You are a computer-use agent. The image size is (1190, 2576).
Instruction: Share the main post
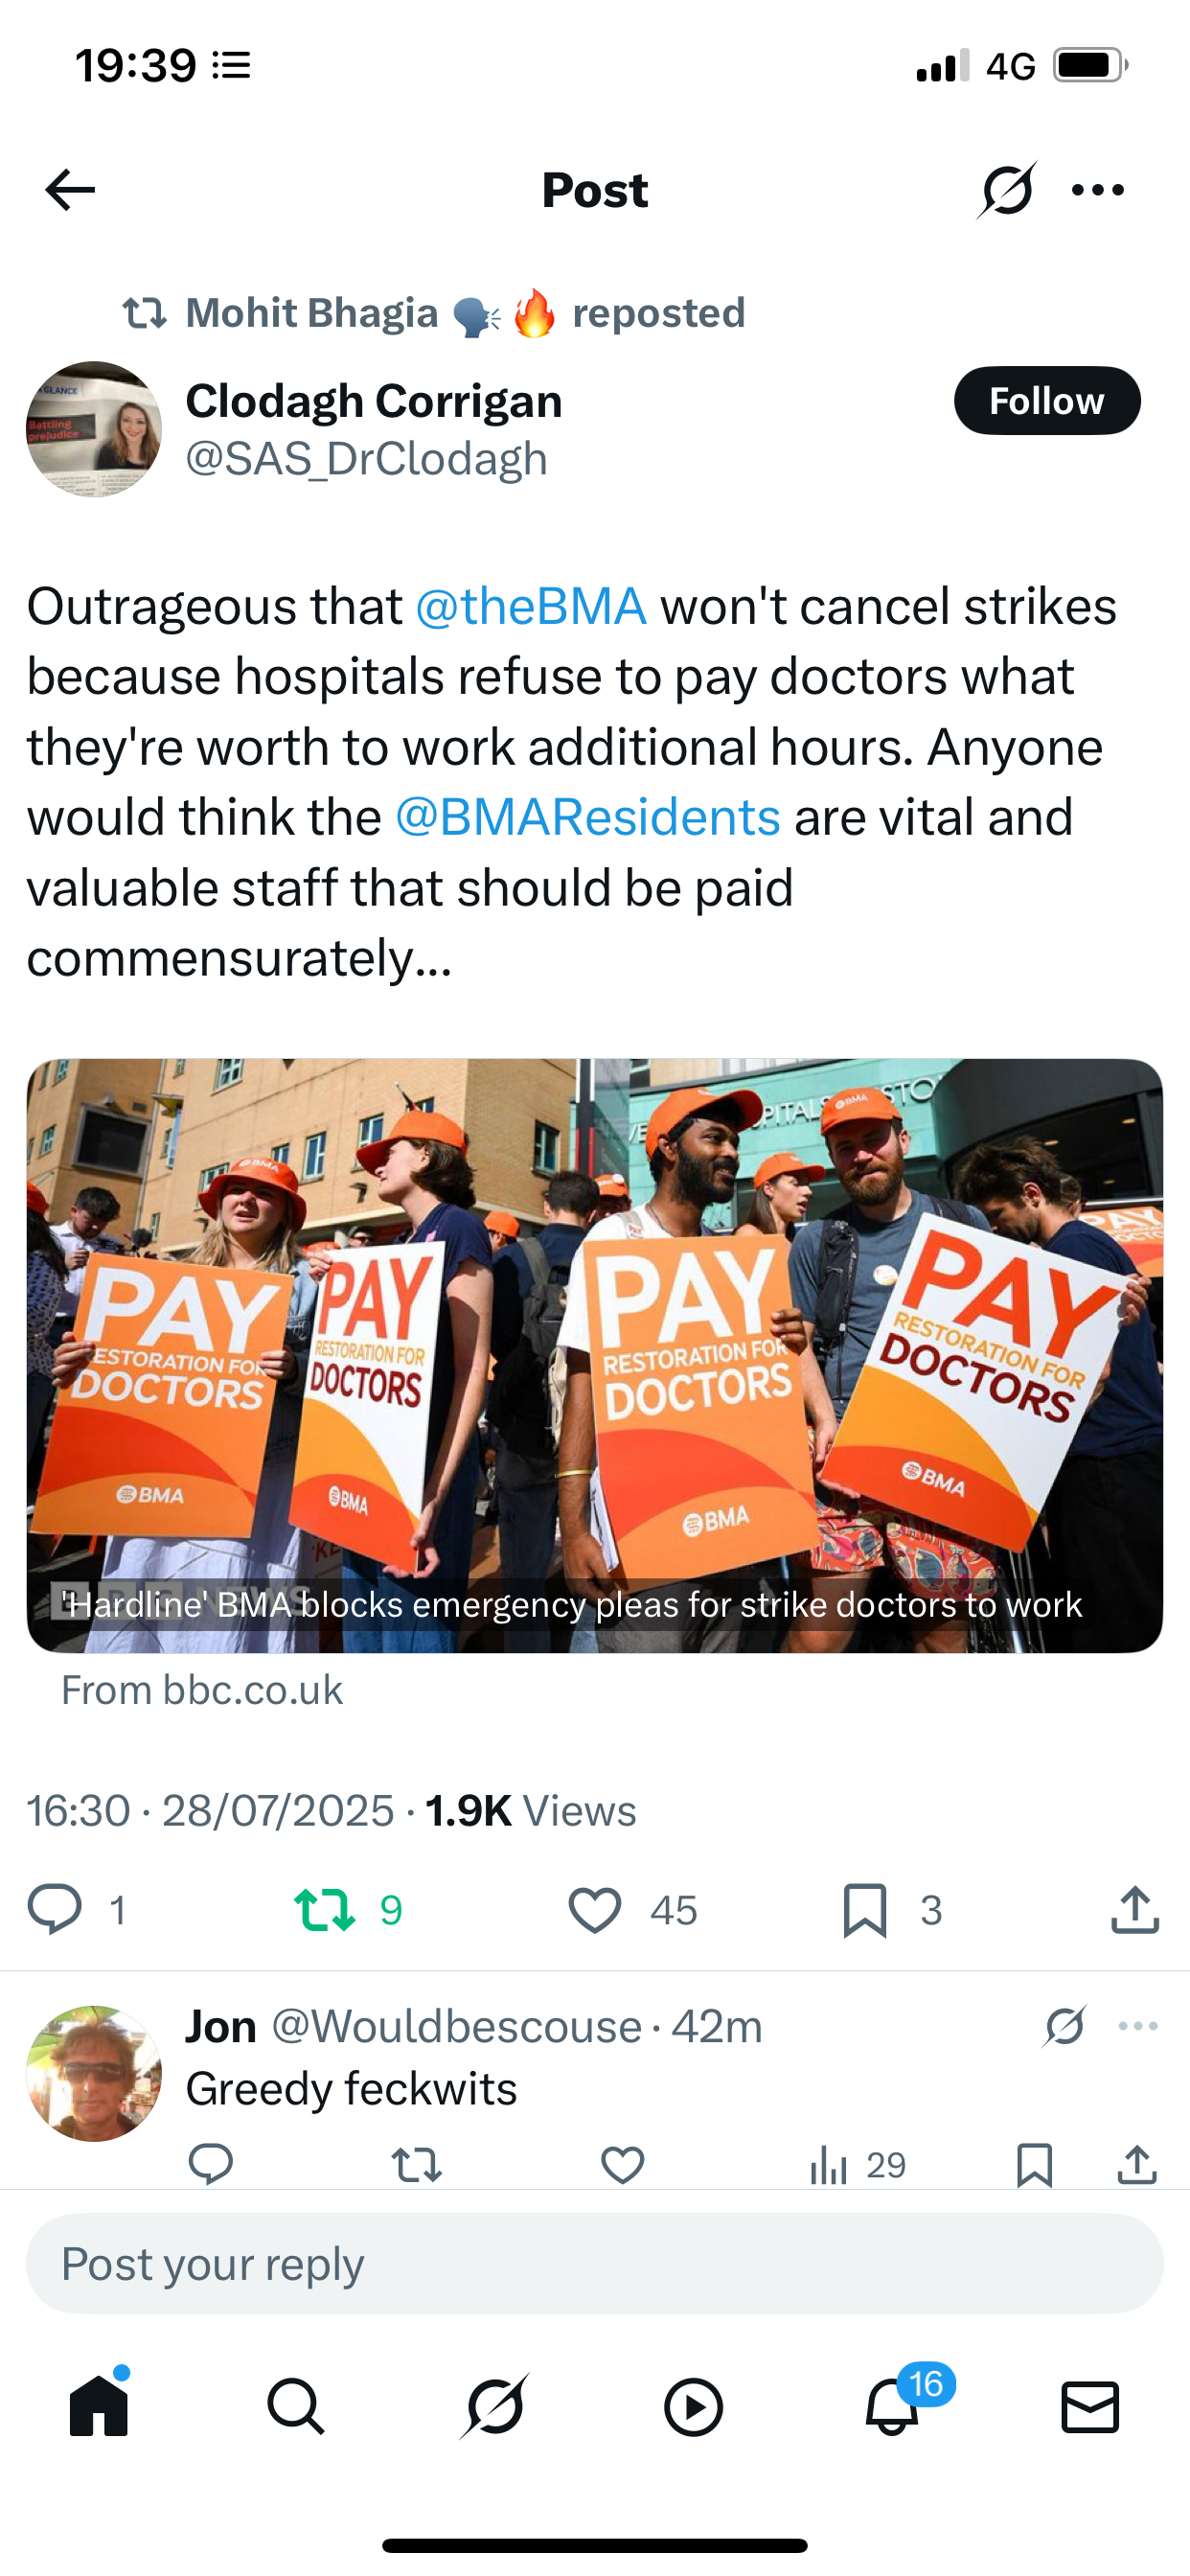tap(1135, 1909)
